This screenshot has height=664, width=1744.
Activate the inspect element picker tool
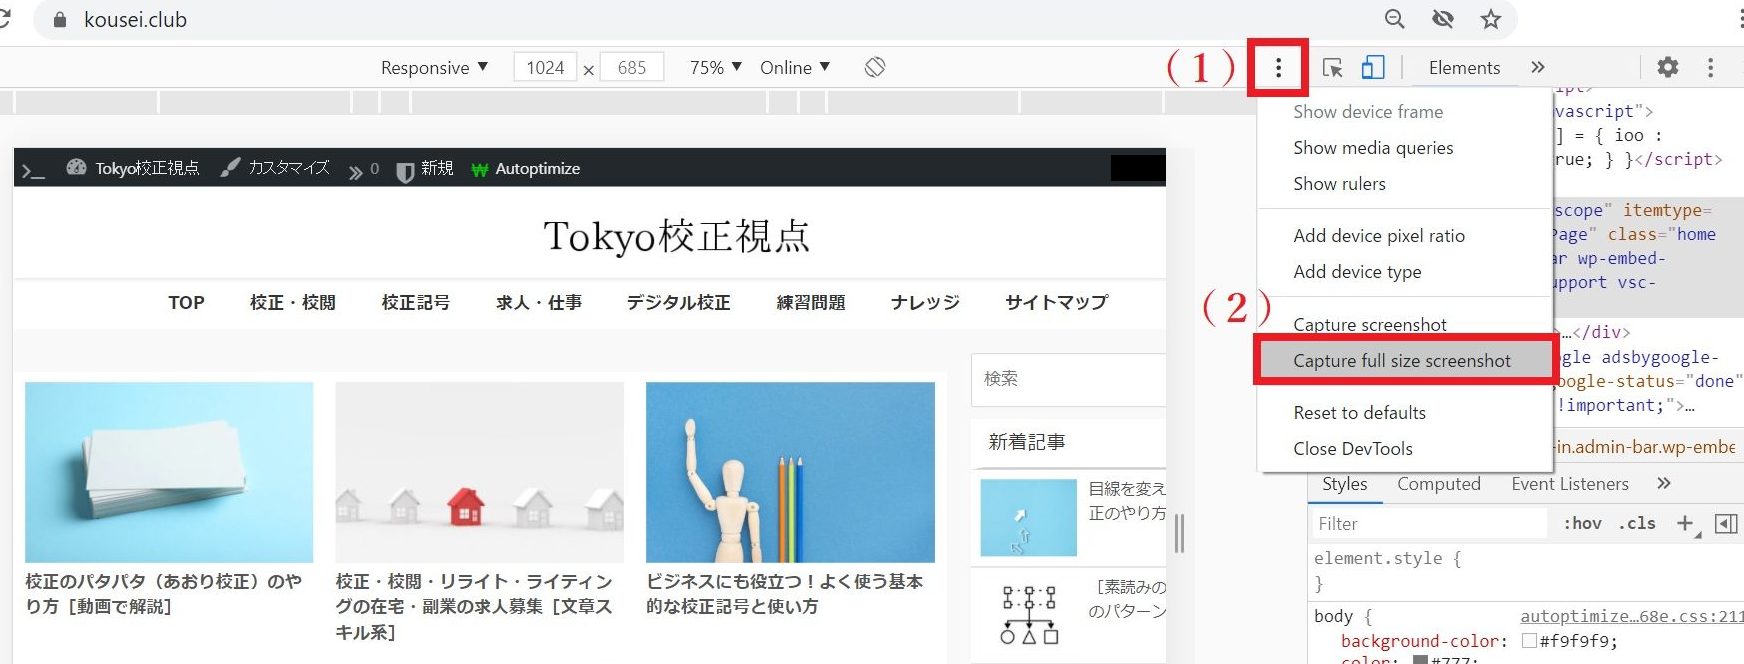pos(1332,67)
